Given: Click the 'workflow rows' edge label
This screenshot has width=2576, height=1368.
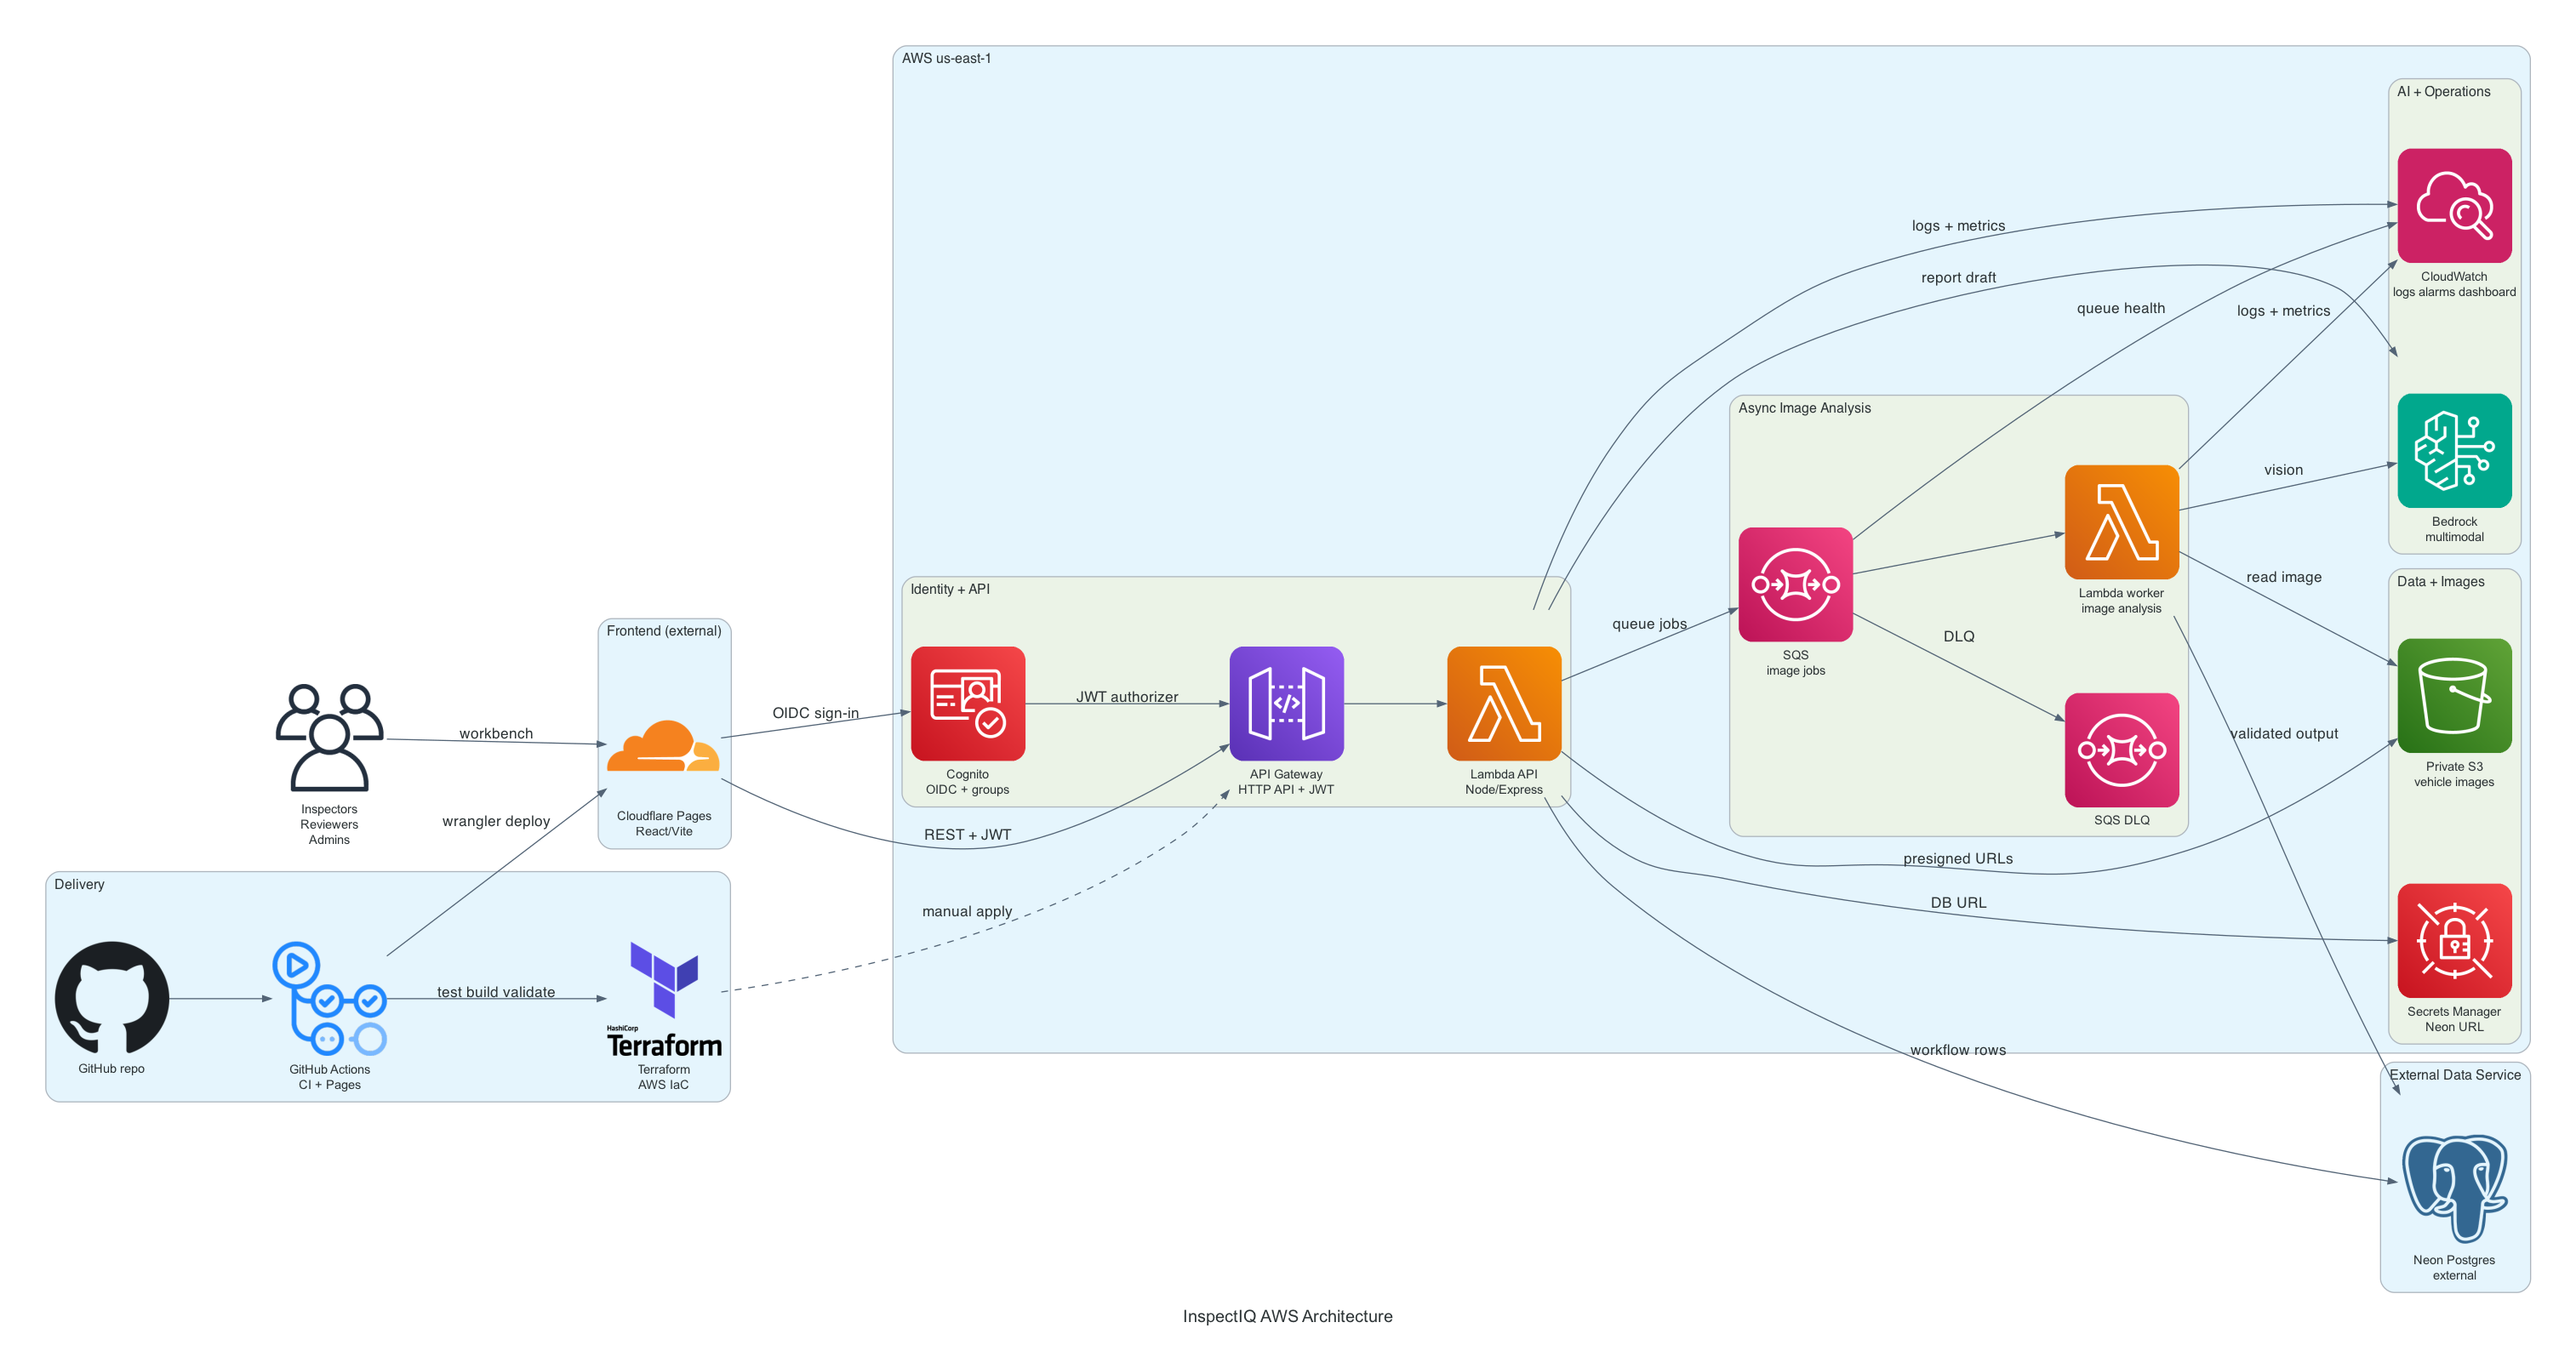Looking at the screenshot, I should tap(1958, 1050).
